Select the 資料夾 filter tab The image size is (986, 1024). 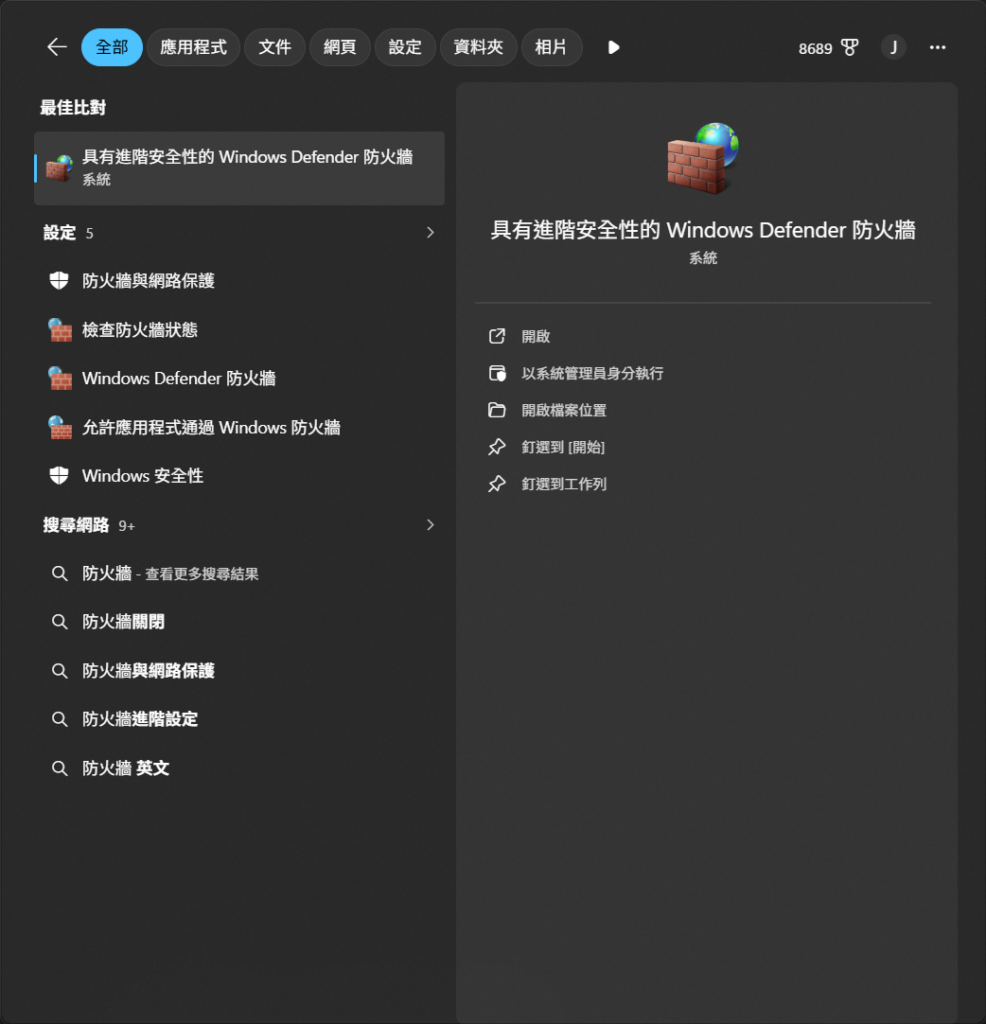[478, 48]
